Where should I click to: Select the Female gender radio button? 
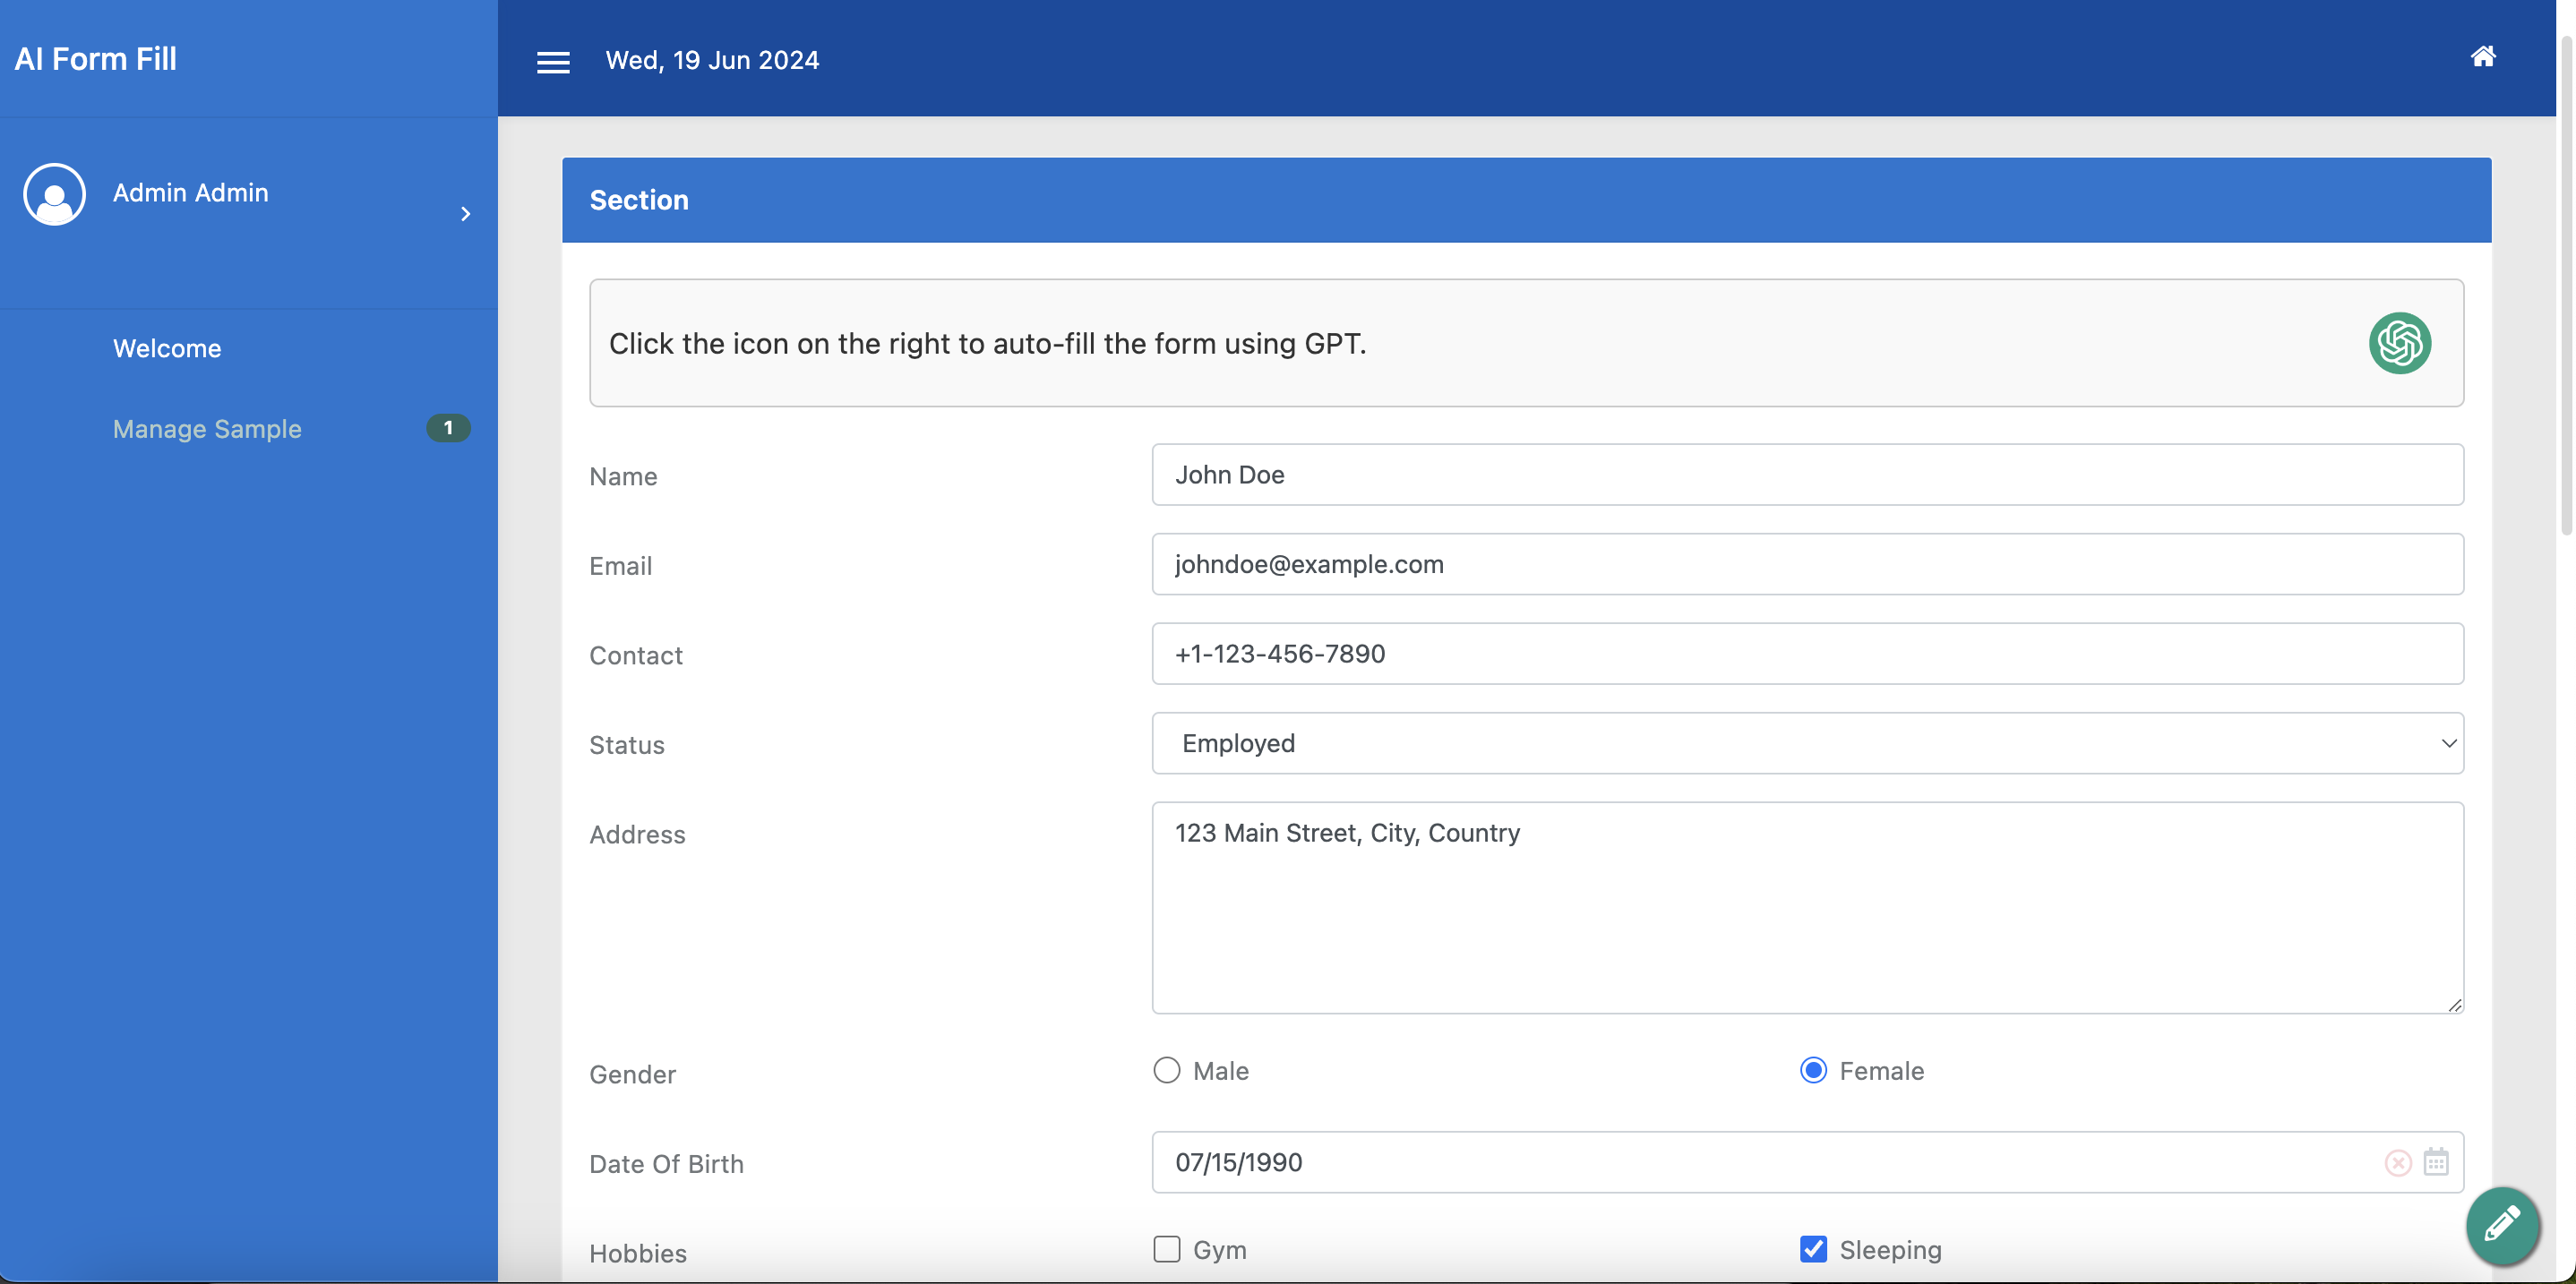(x=1813, y=1070)
